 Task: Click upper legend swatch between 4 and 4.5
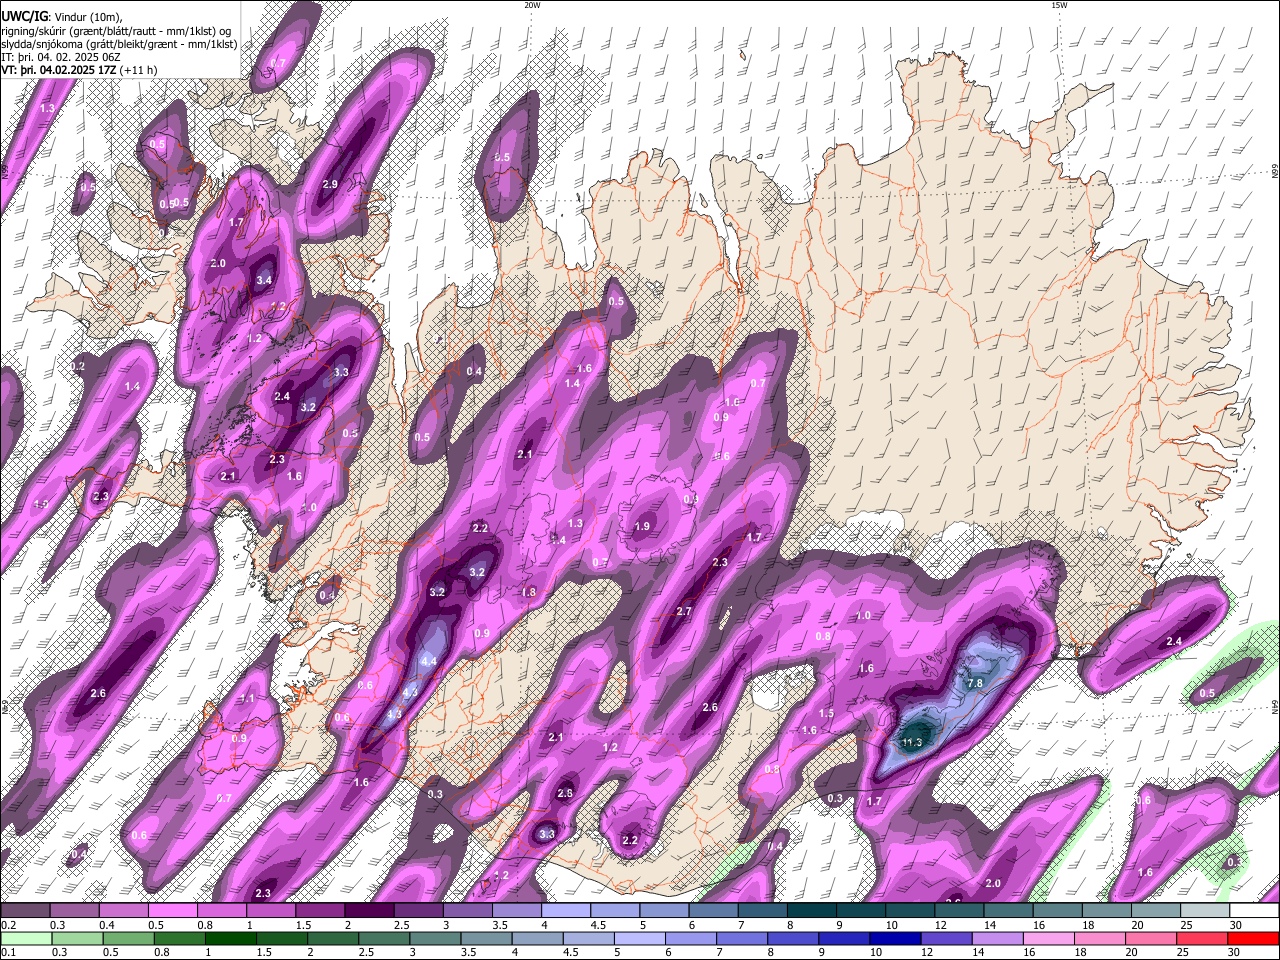(x=565, y=911)
